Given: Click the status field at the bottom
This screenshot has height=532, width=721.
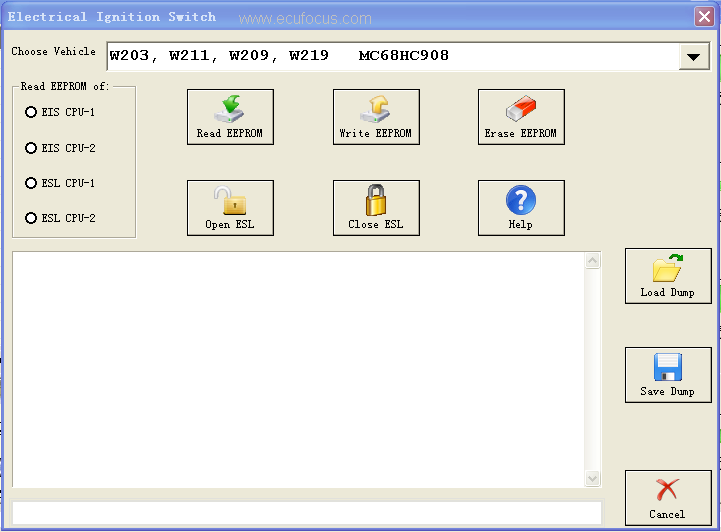Looking at the screenshot, I should pos(307,512).
